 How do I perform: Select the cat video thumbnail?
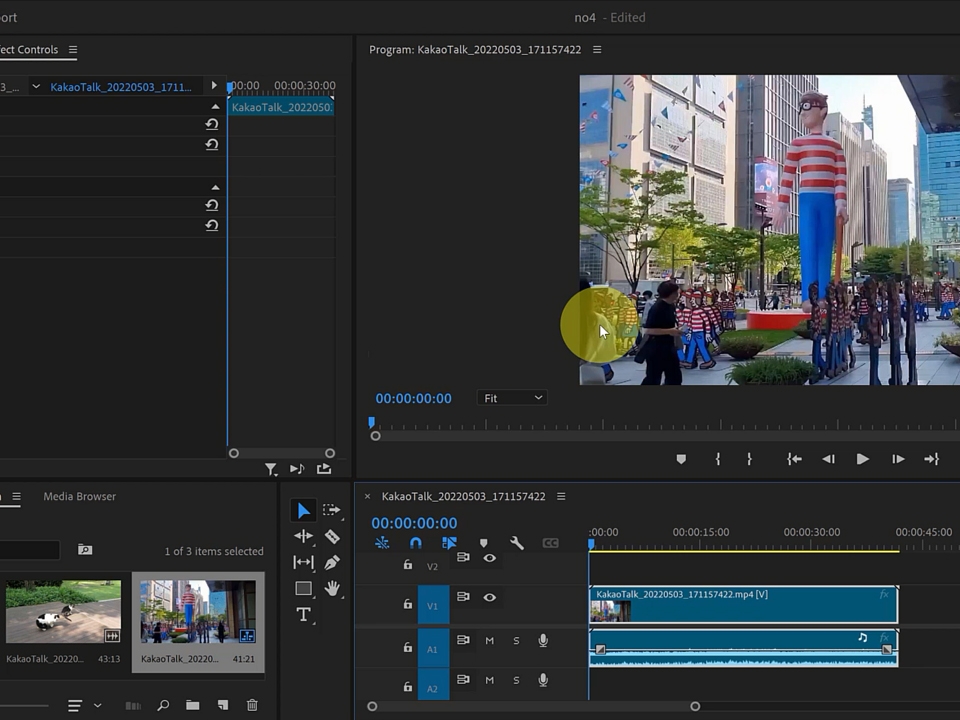pyautogui.click(x=64, y=612)
